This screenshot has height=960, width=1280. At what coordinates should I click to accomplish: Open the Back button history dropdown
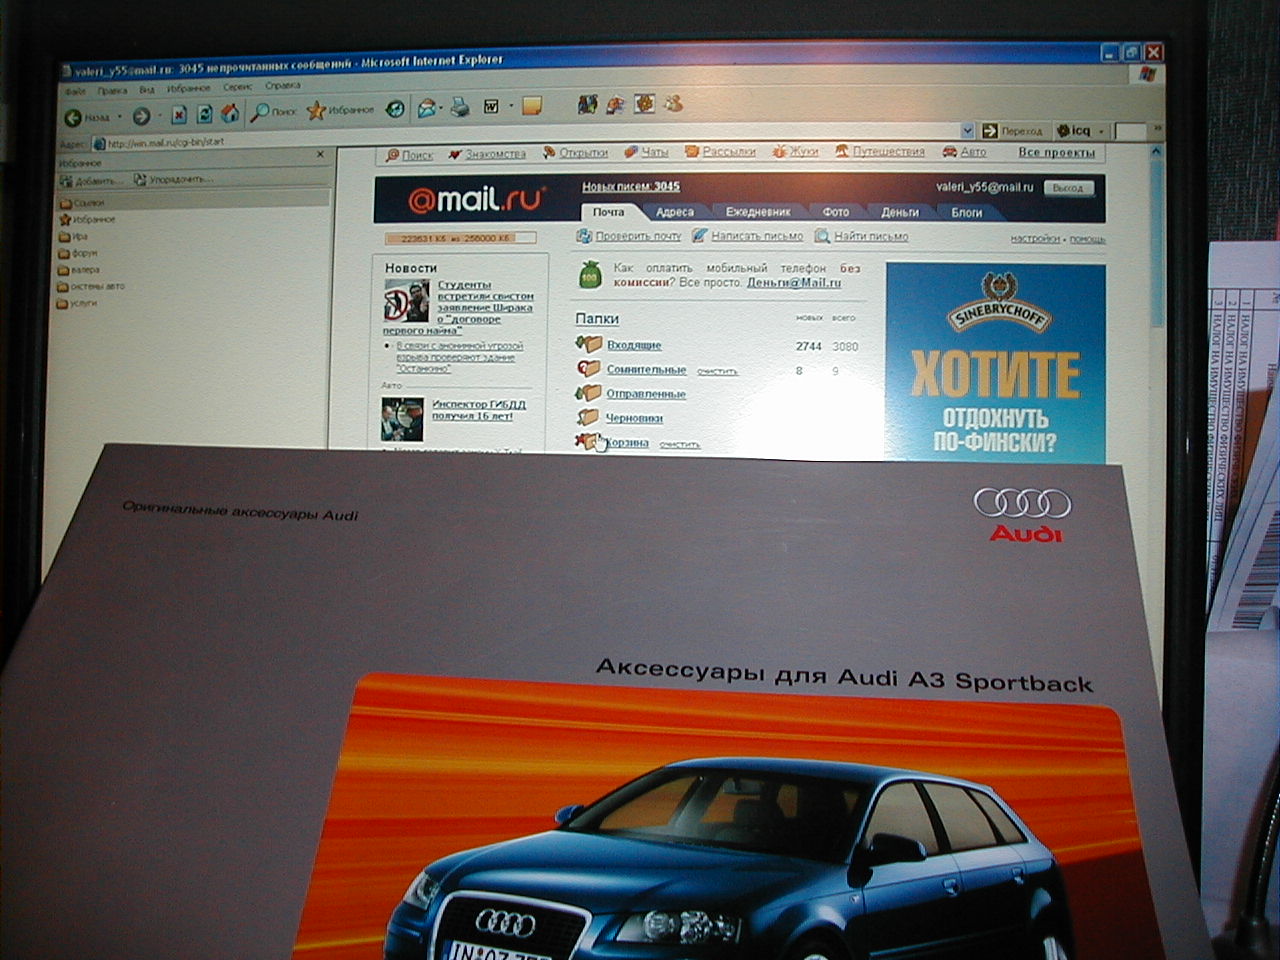click(x=120, y=117)
